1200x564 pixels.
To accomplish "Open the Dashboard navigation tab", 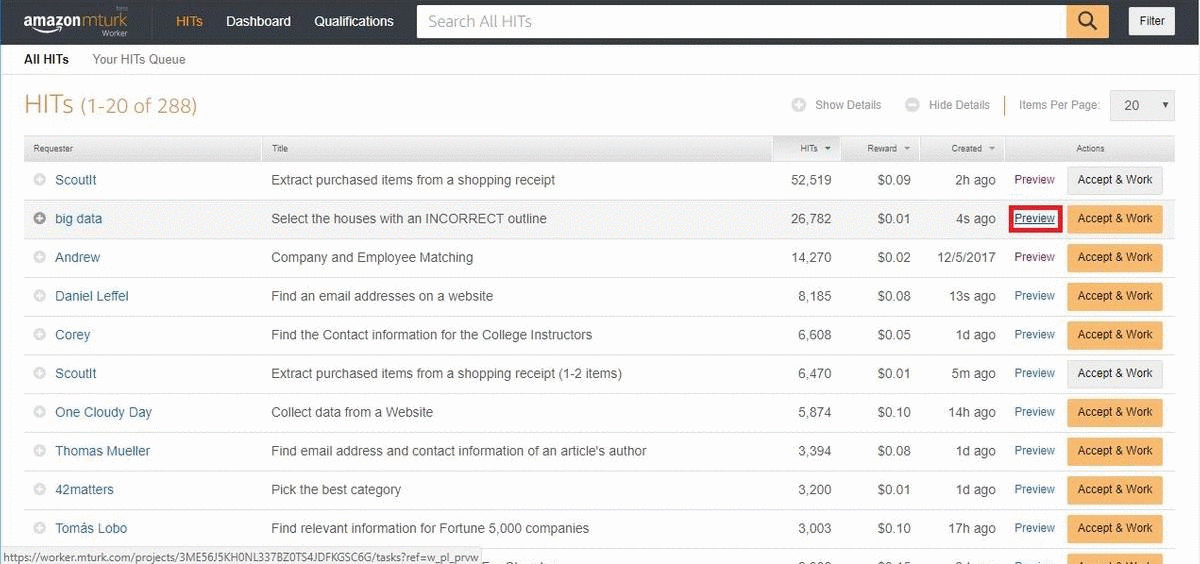I will 258,21.
